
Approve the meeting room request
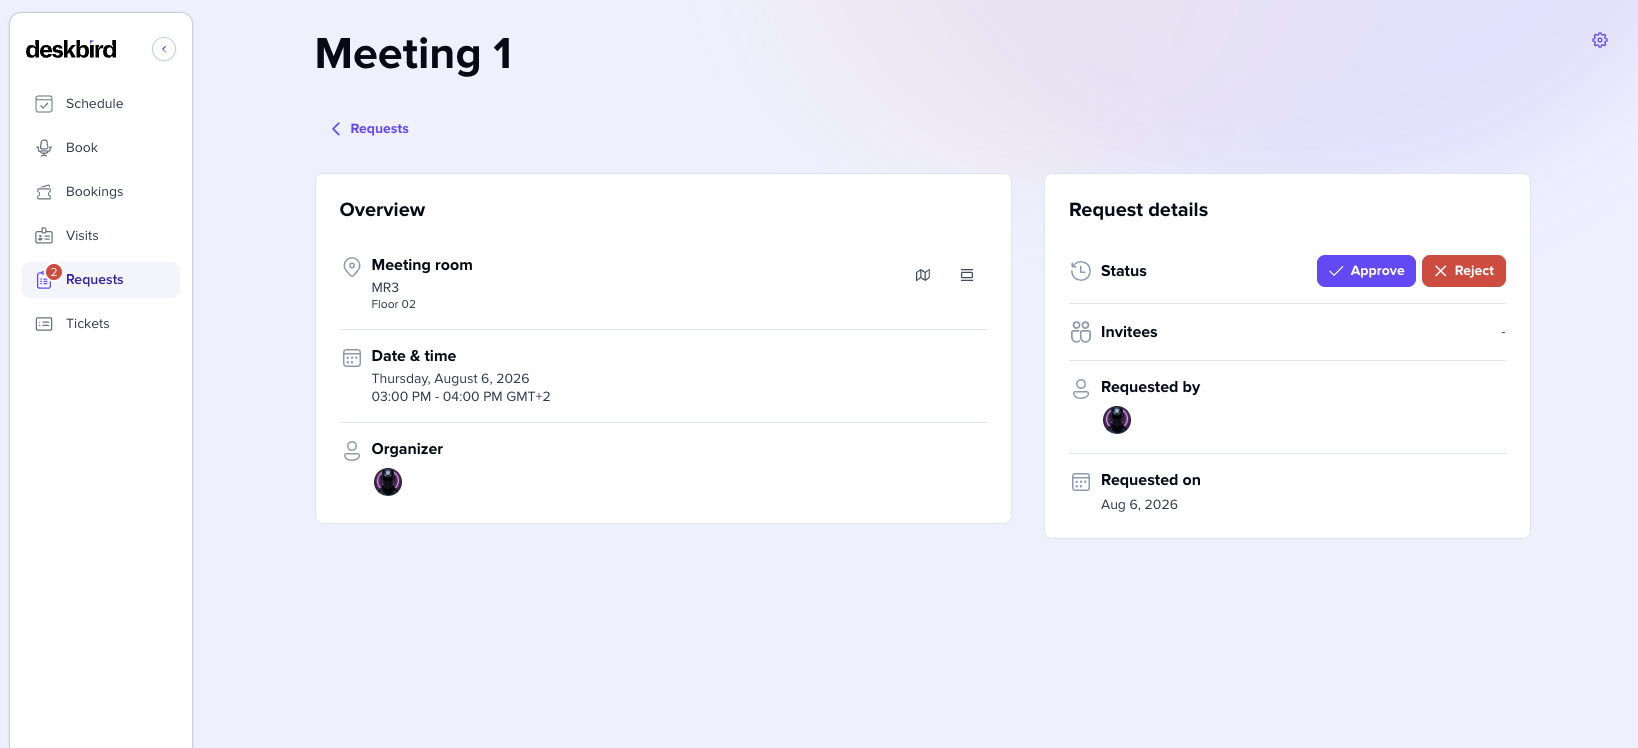pyautogui.click(x=1366, y=271)
